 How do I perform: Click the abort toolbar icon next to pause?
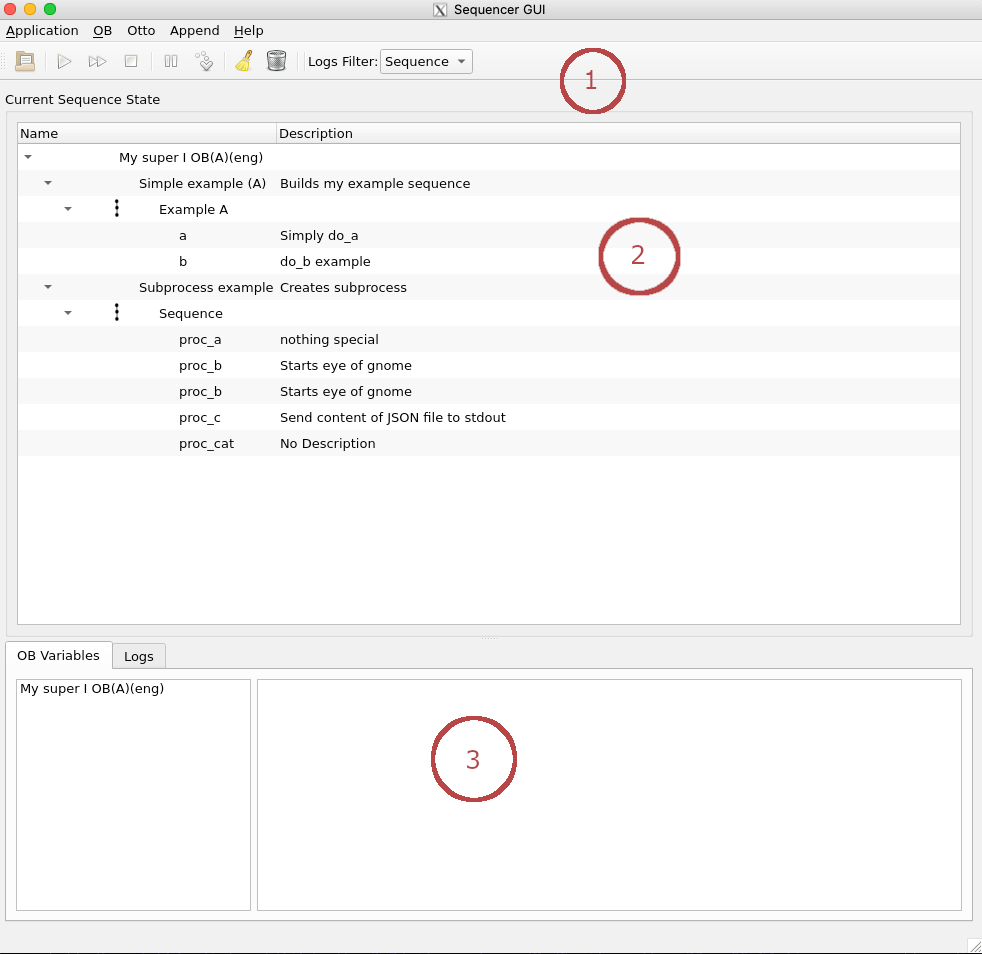point(205,61)
